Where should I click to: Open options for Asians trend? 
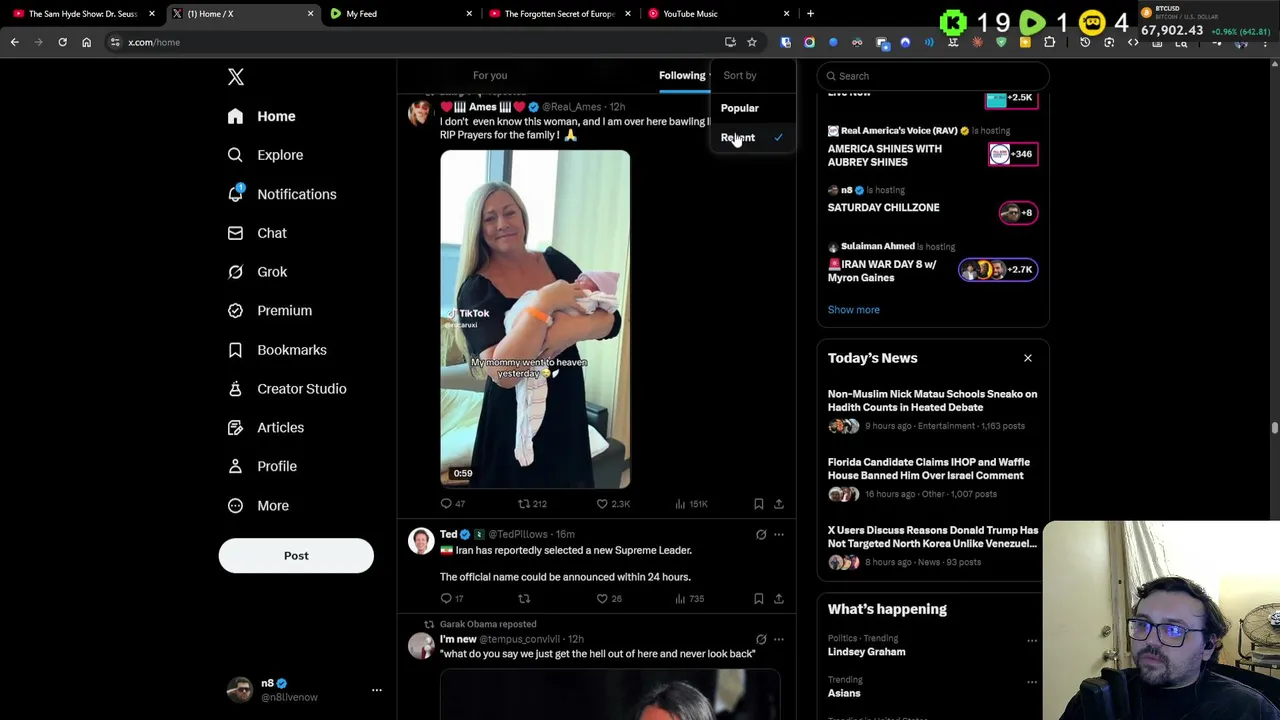click(1032, 683)
